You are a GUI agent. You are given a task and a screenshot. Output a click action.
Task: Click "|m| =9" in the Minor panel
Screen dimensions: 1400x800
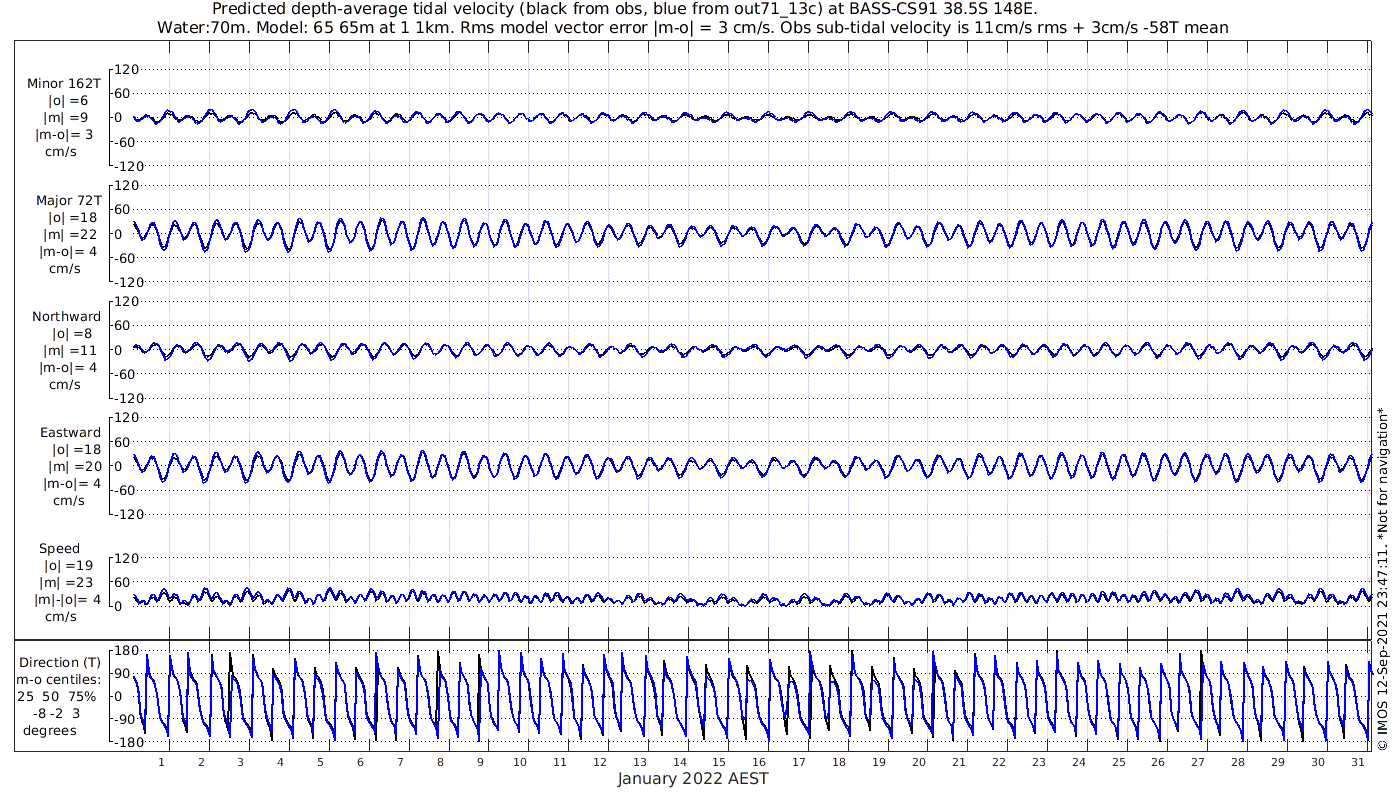(68, 118)
